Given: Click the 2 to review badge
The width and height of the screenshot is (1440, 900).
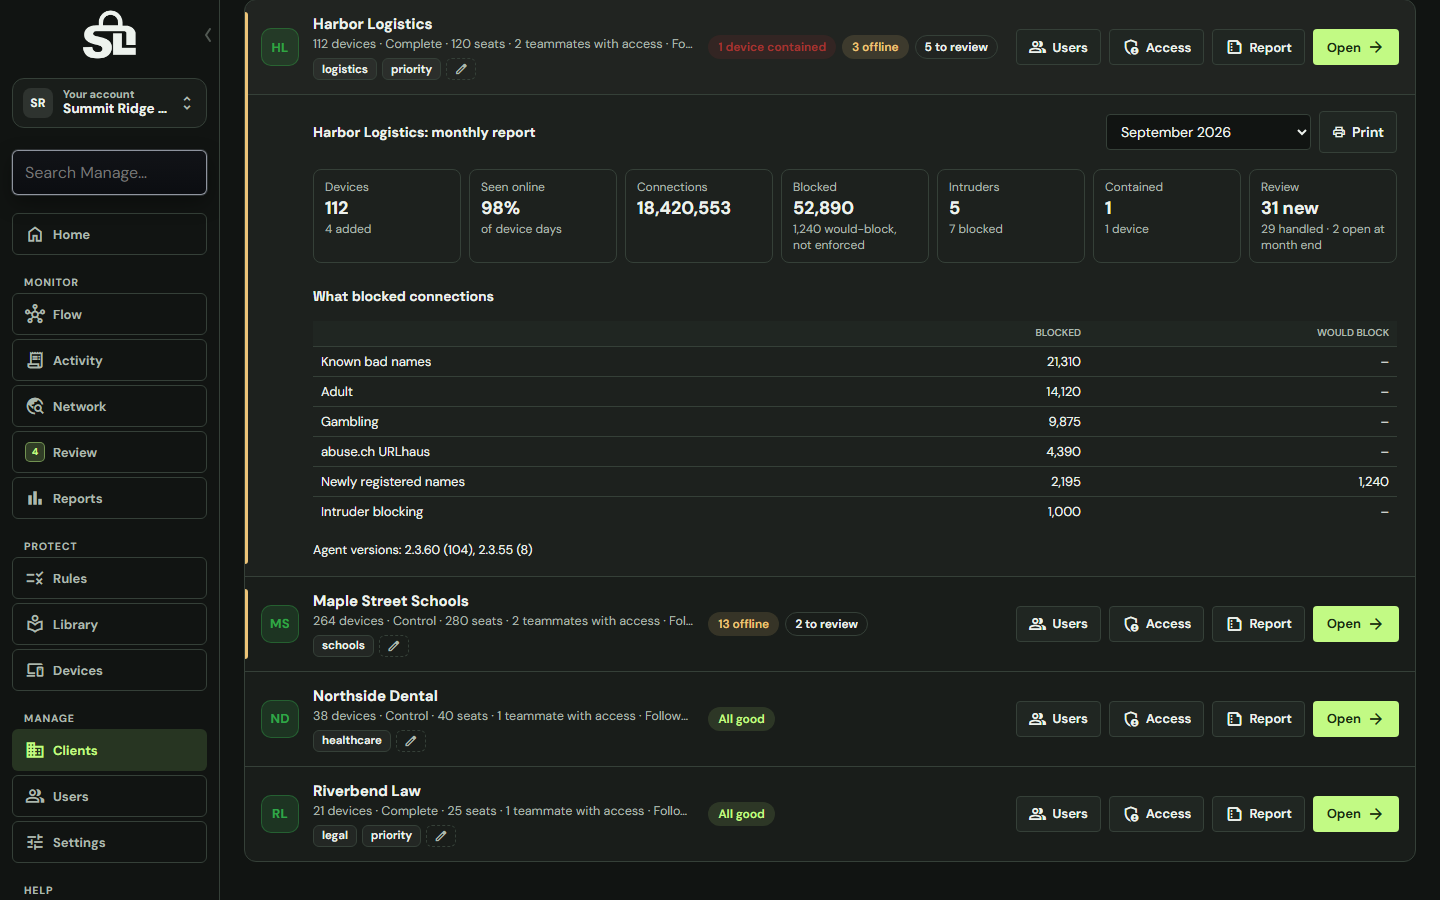Looking at the screenshot, I should 826,624.
